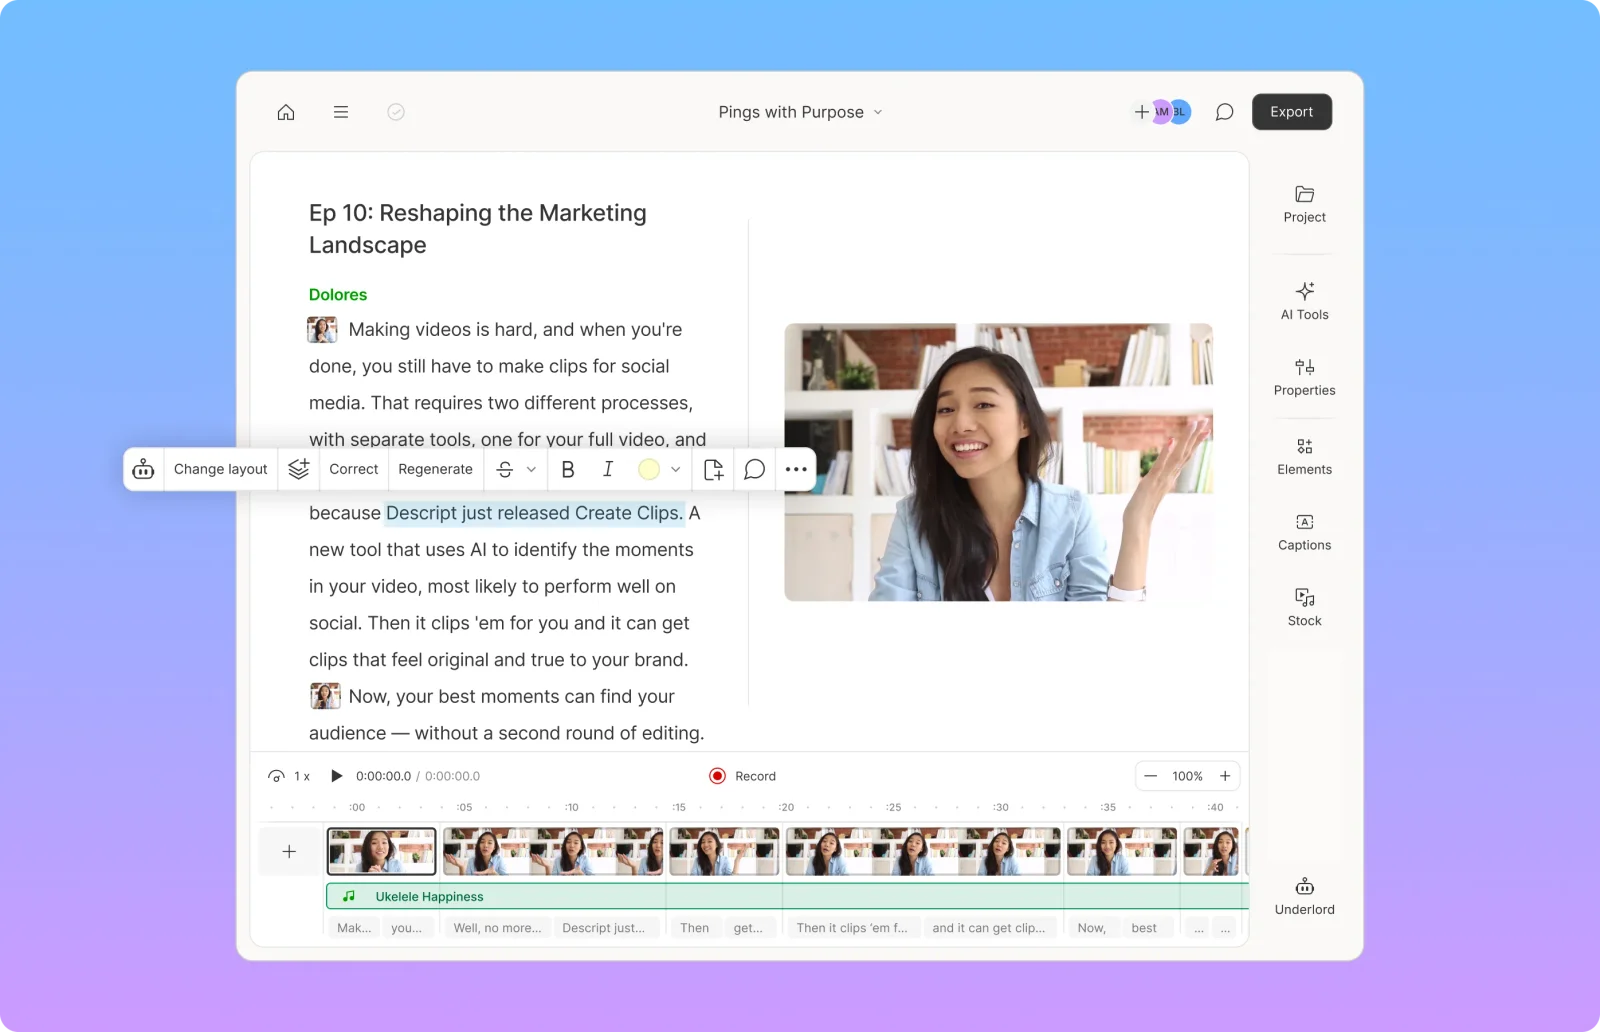Apply strikethrough to the selection
The width and height of the screenshot is (1600, 1032).
point(506,469)
